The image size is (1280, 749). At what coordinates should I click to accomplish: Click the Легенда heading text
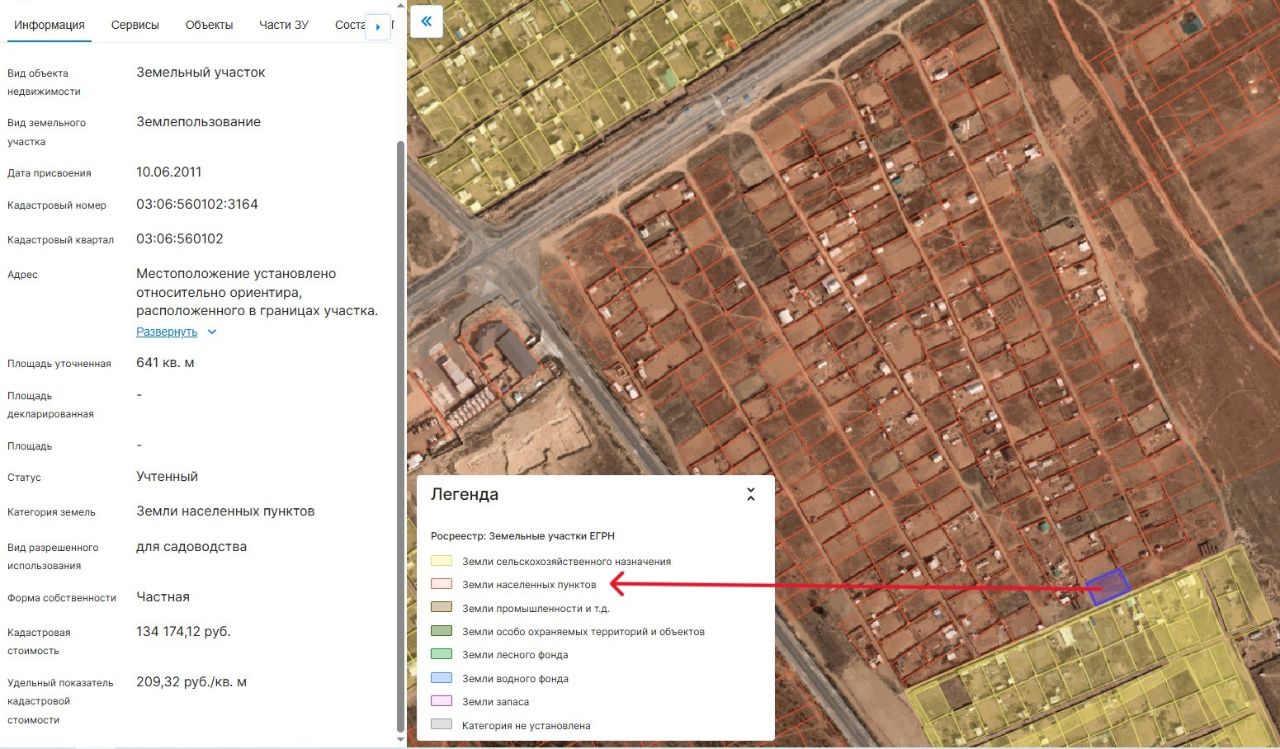464,494
